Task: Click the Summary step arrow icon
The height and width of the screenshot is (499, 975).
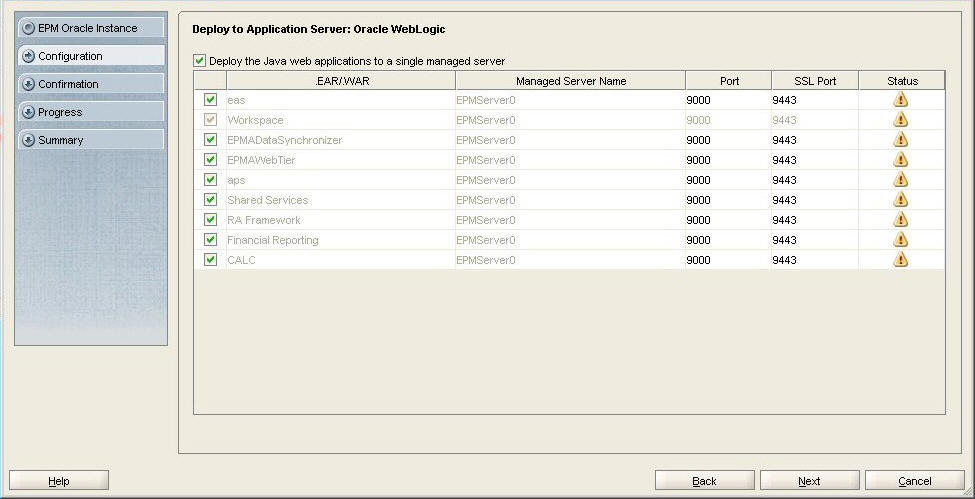Action: [28, 140]
